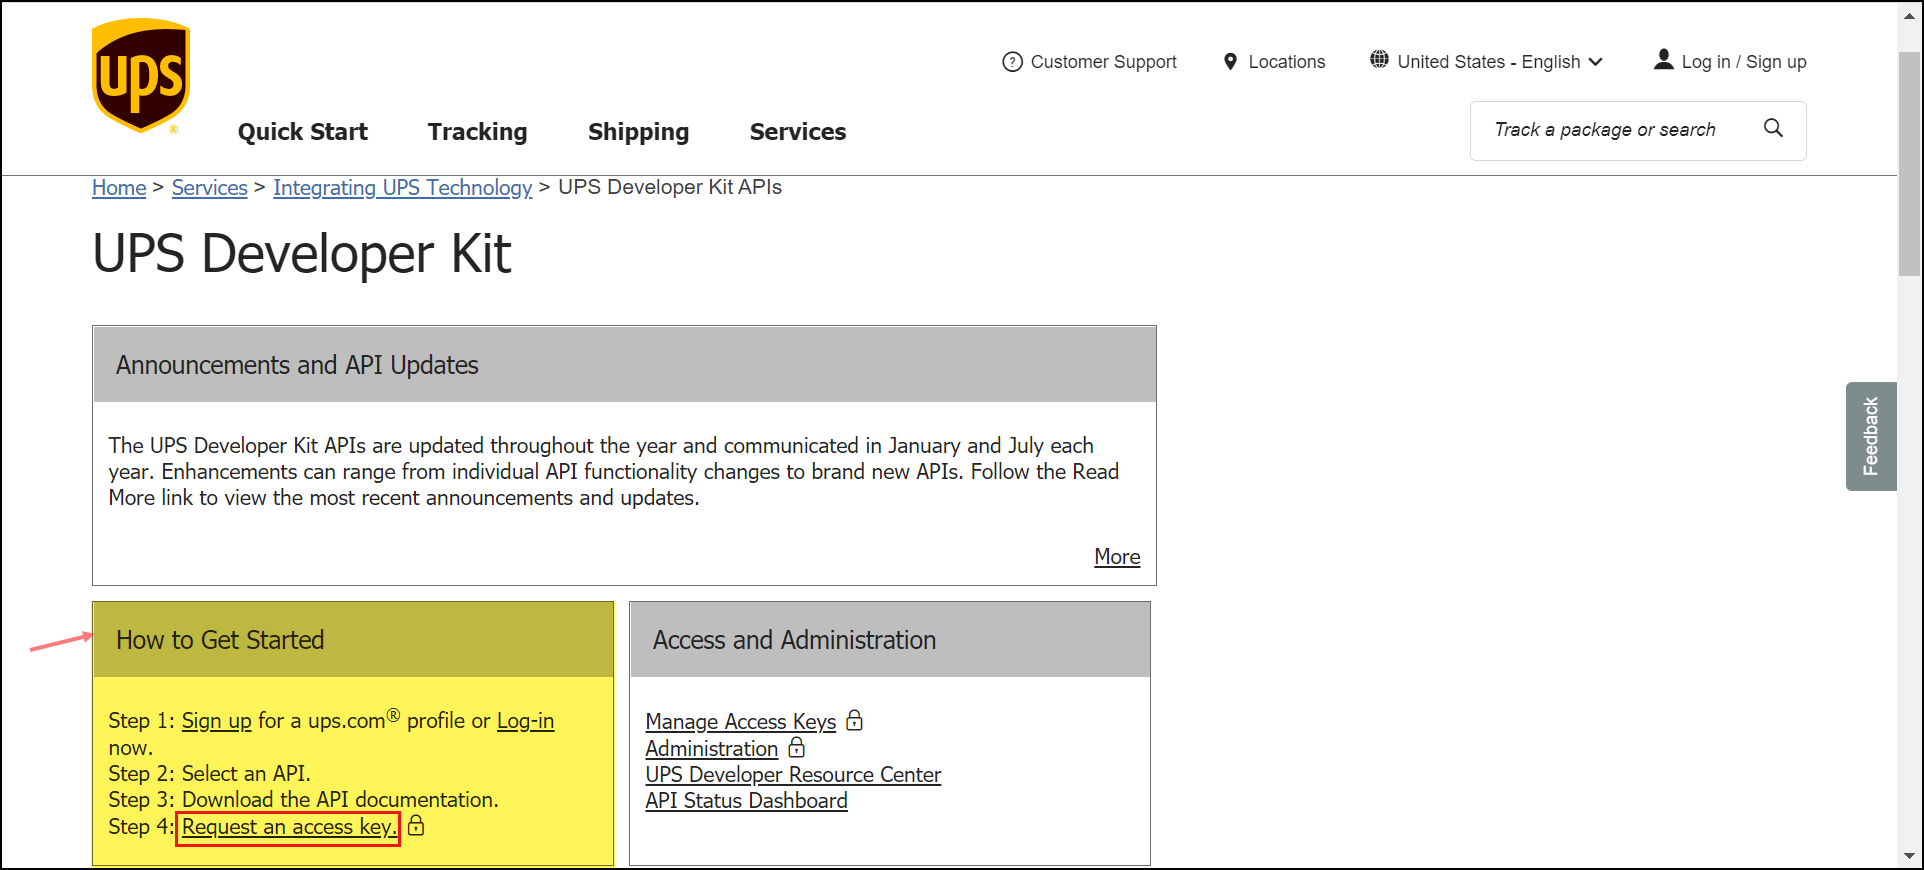Click Sign up link in Step 1

click(x=217, y=721)
